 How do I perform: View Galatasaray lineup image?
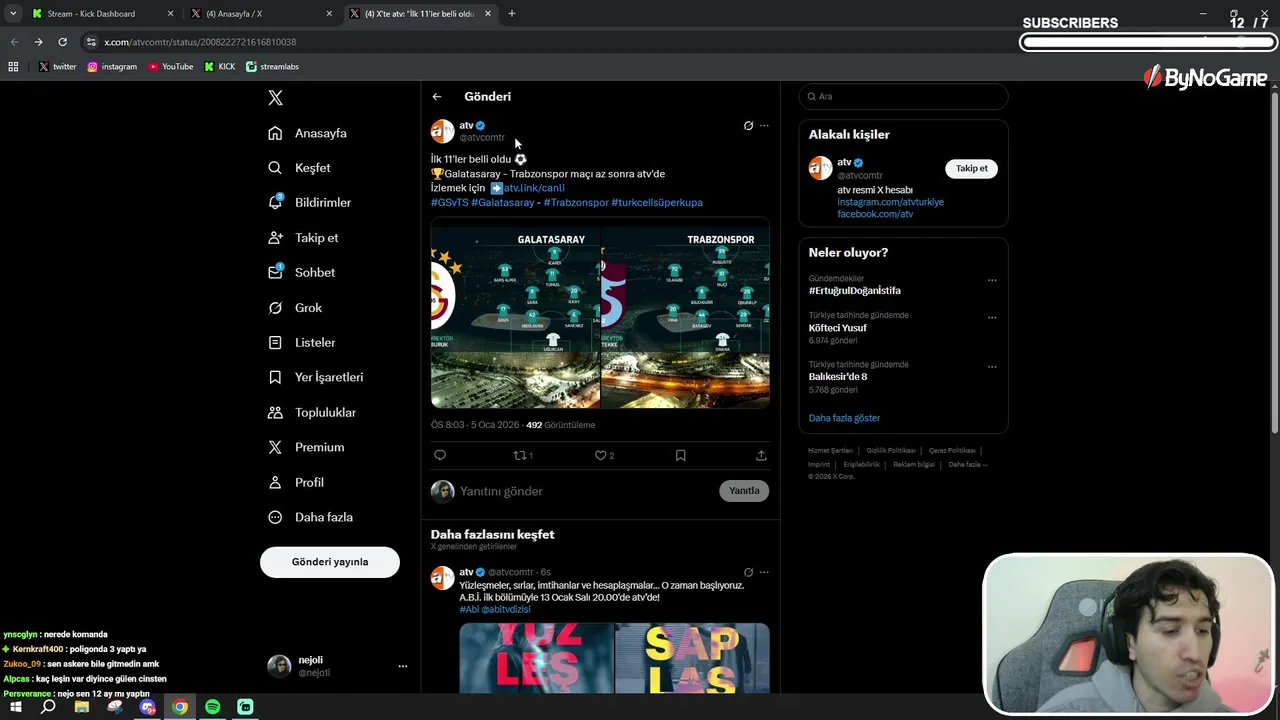(515, 313)
